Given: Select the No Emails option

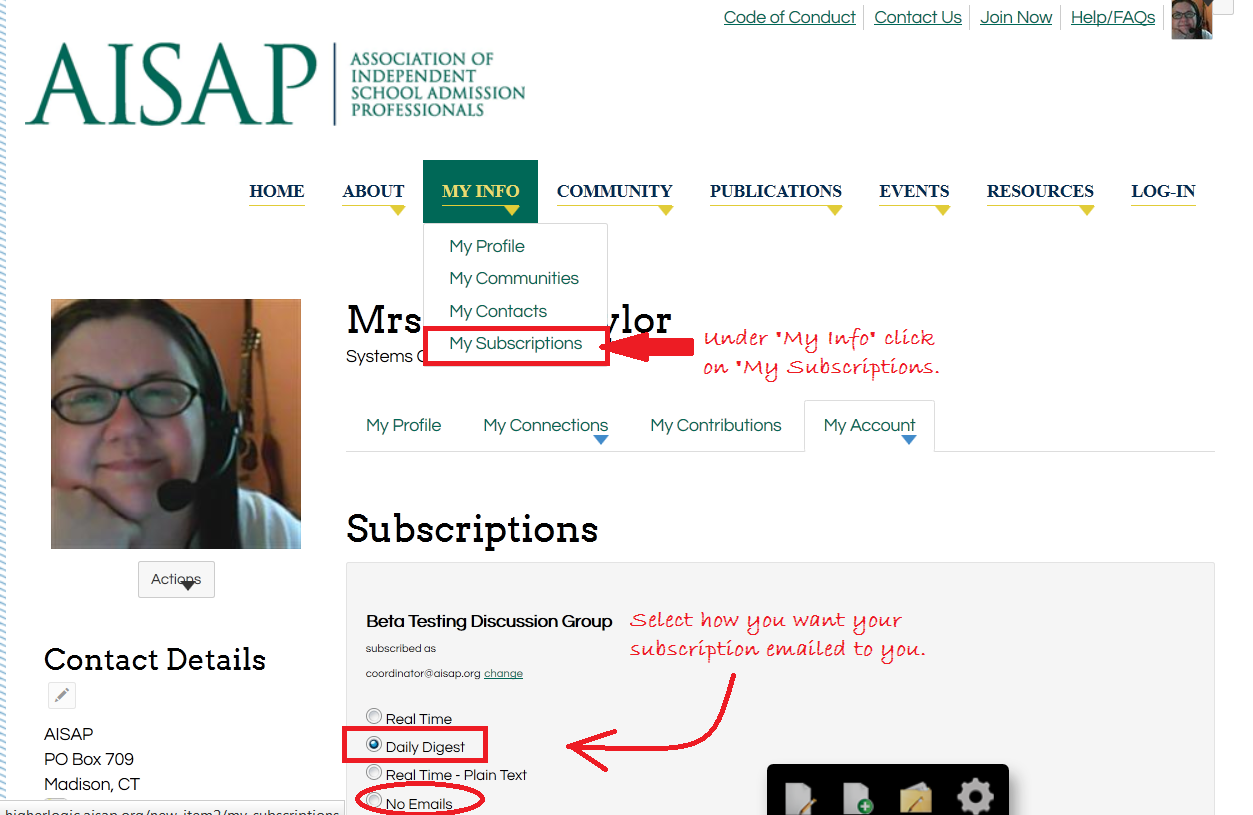Looking at the screenshot, I should (374, 802).
